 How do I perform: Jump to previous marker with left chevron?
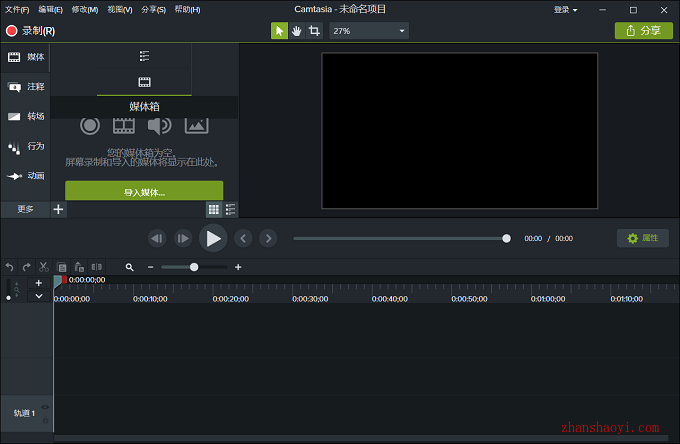(x=243, y=238)
